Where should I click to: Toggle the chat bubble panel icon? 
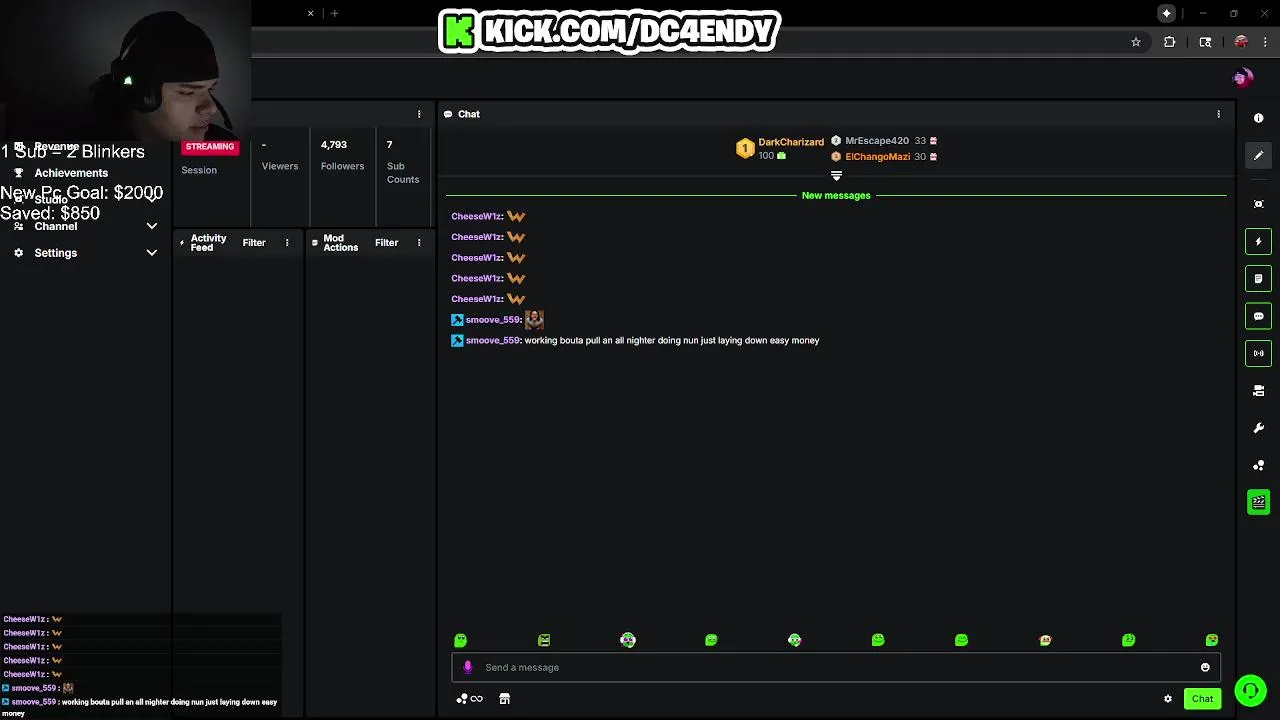[1258, 316]
